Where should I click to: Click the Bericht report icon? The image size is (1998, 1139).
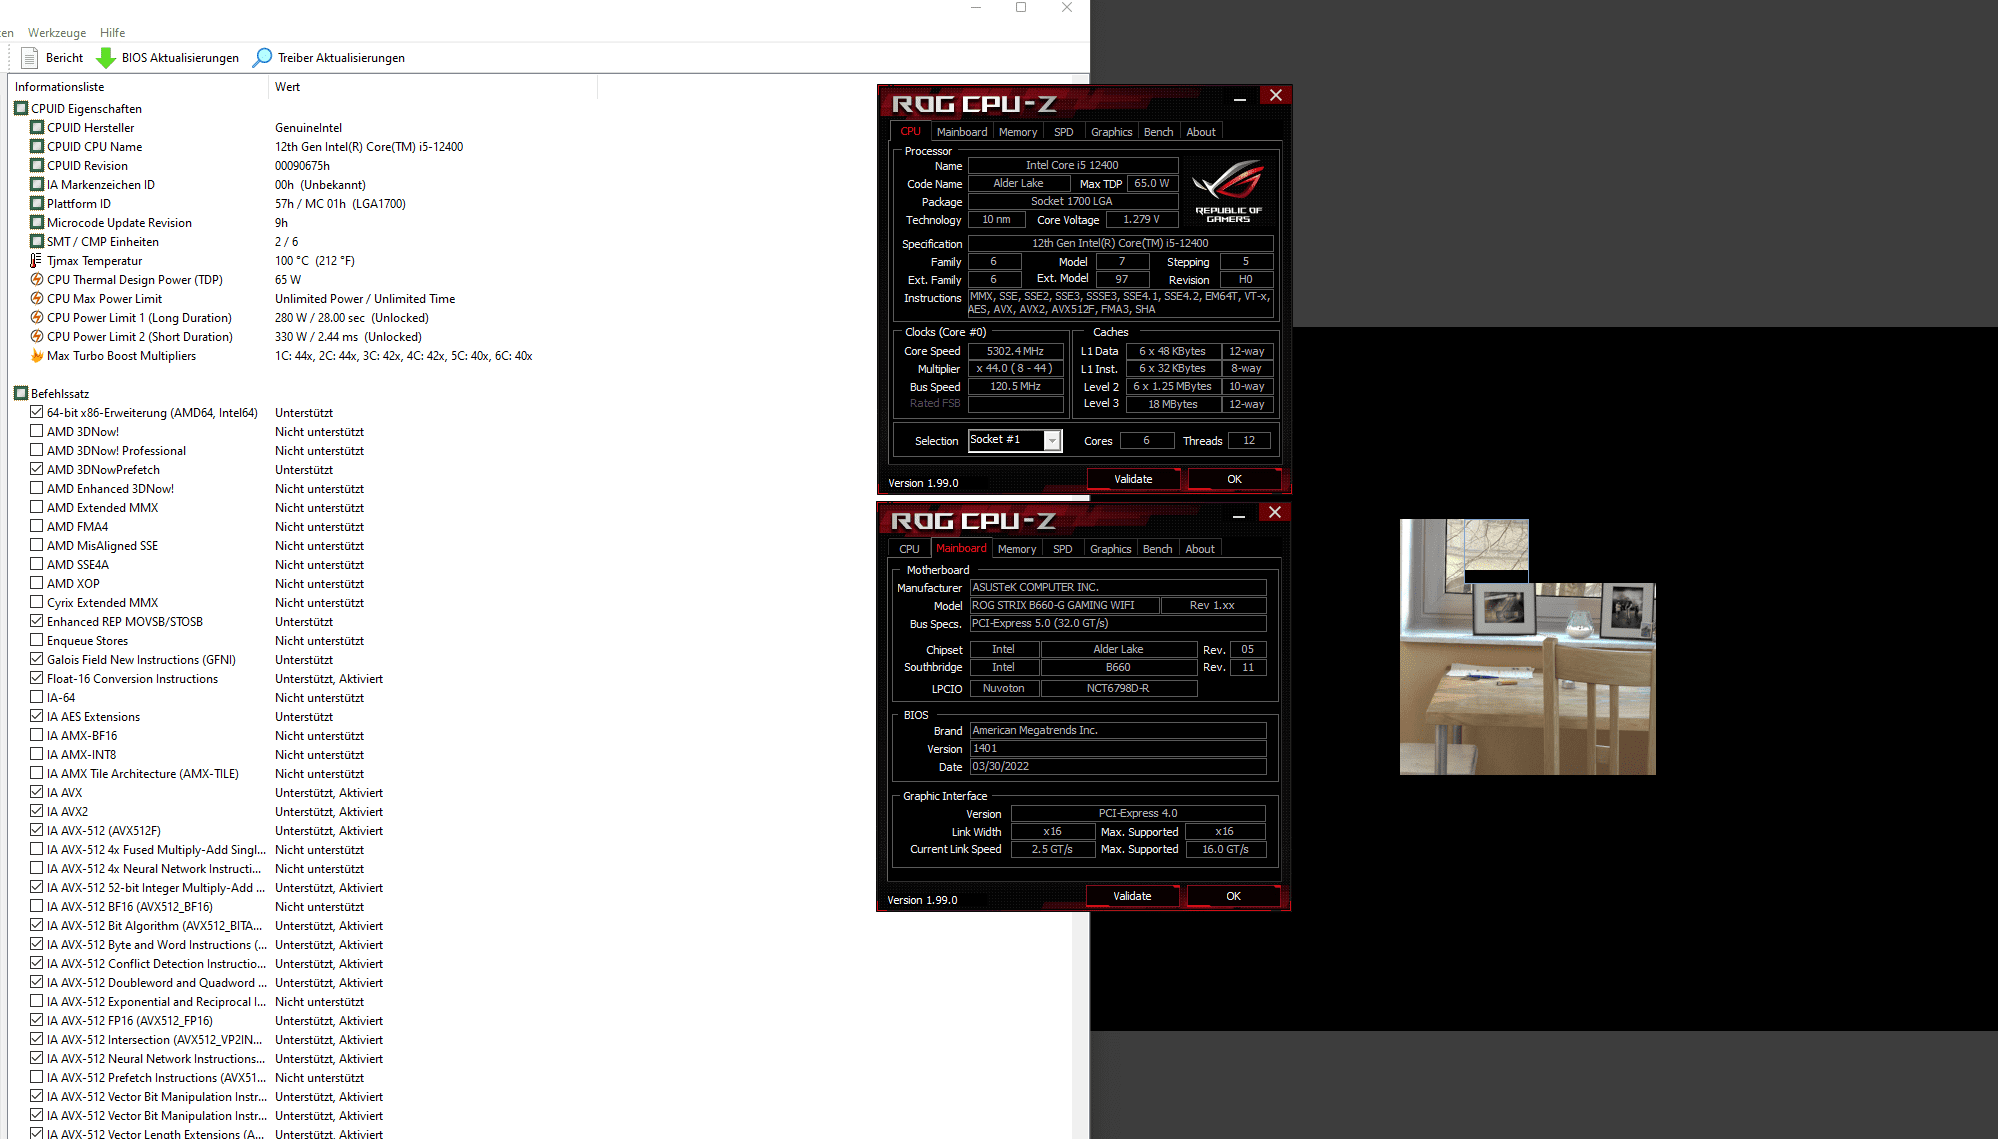point(30,58)
